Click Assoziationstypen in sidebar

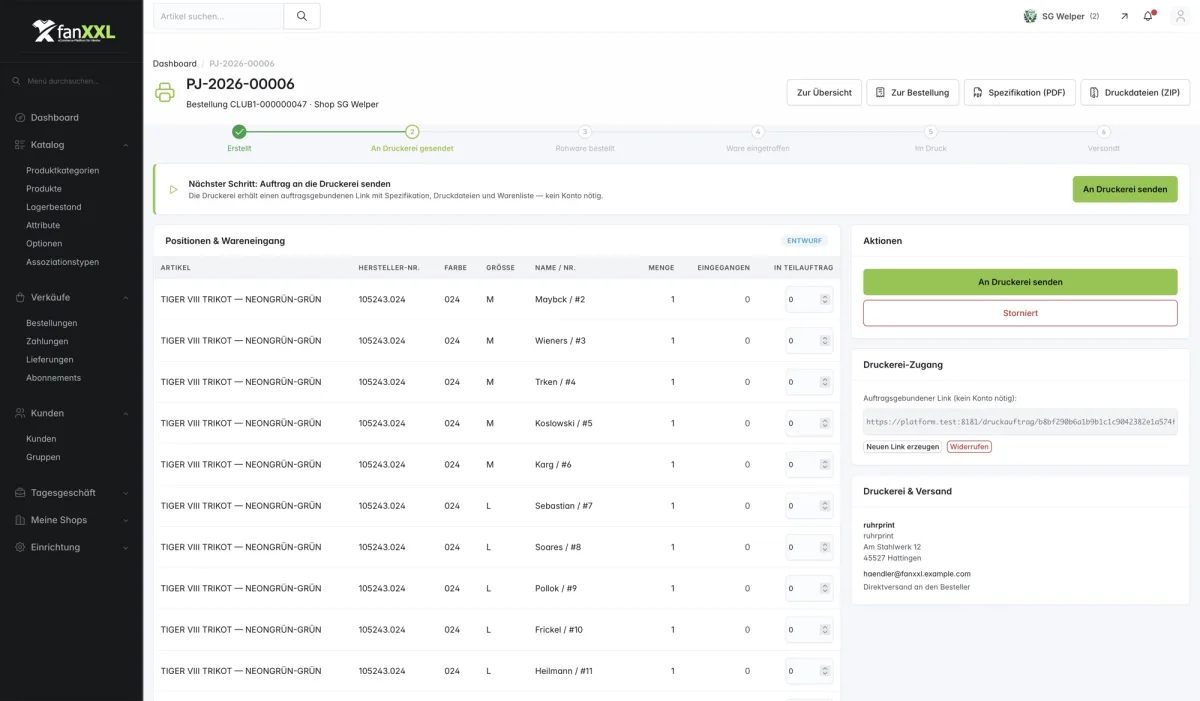click(62, 262)
